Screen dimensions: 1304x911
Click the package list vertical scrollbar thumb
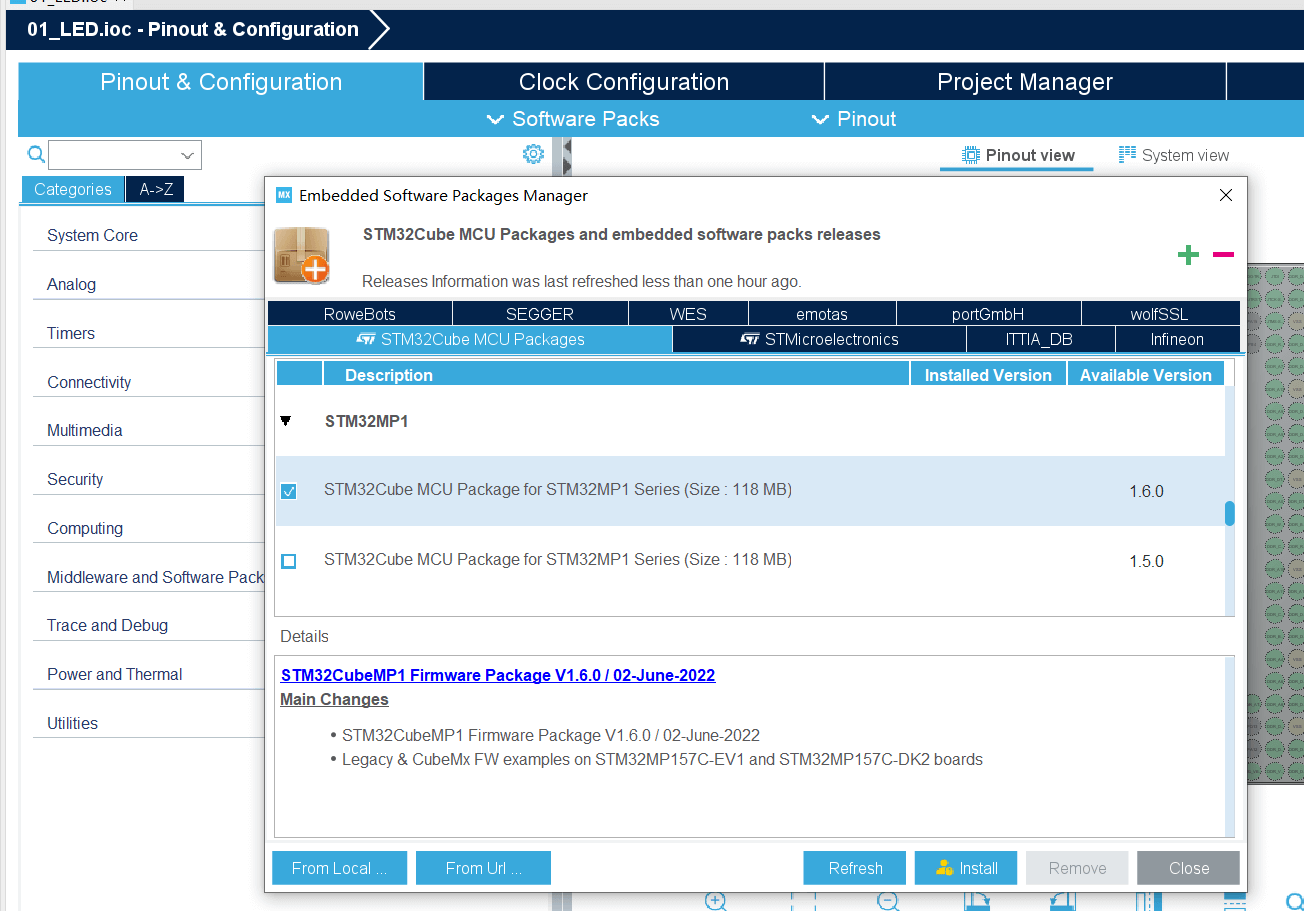1230,513
